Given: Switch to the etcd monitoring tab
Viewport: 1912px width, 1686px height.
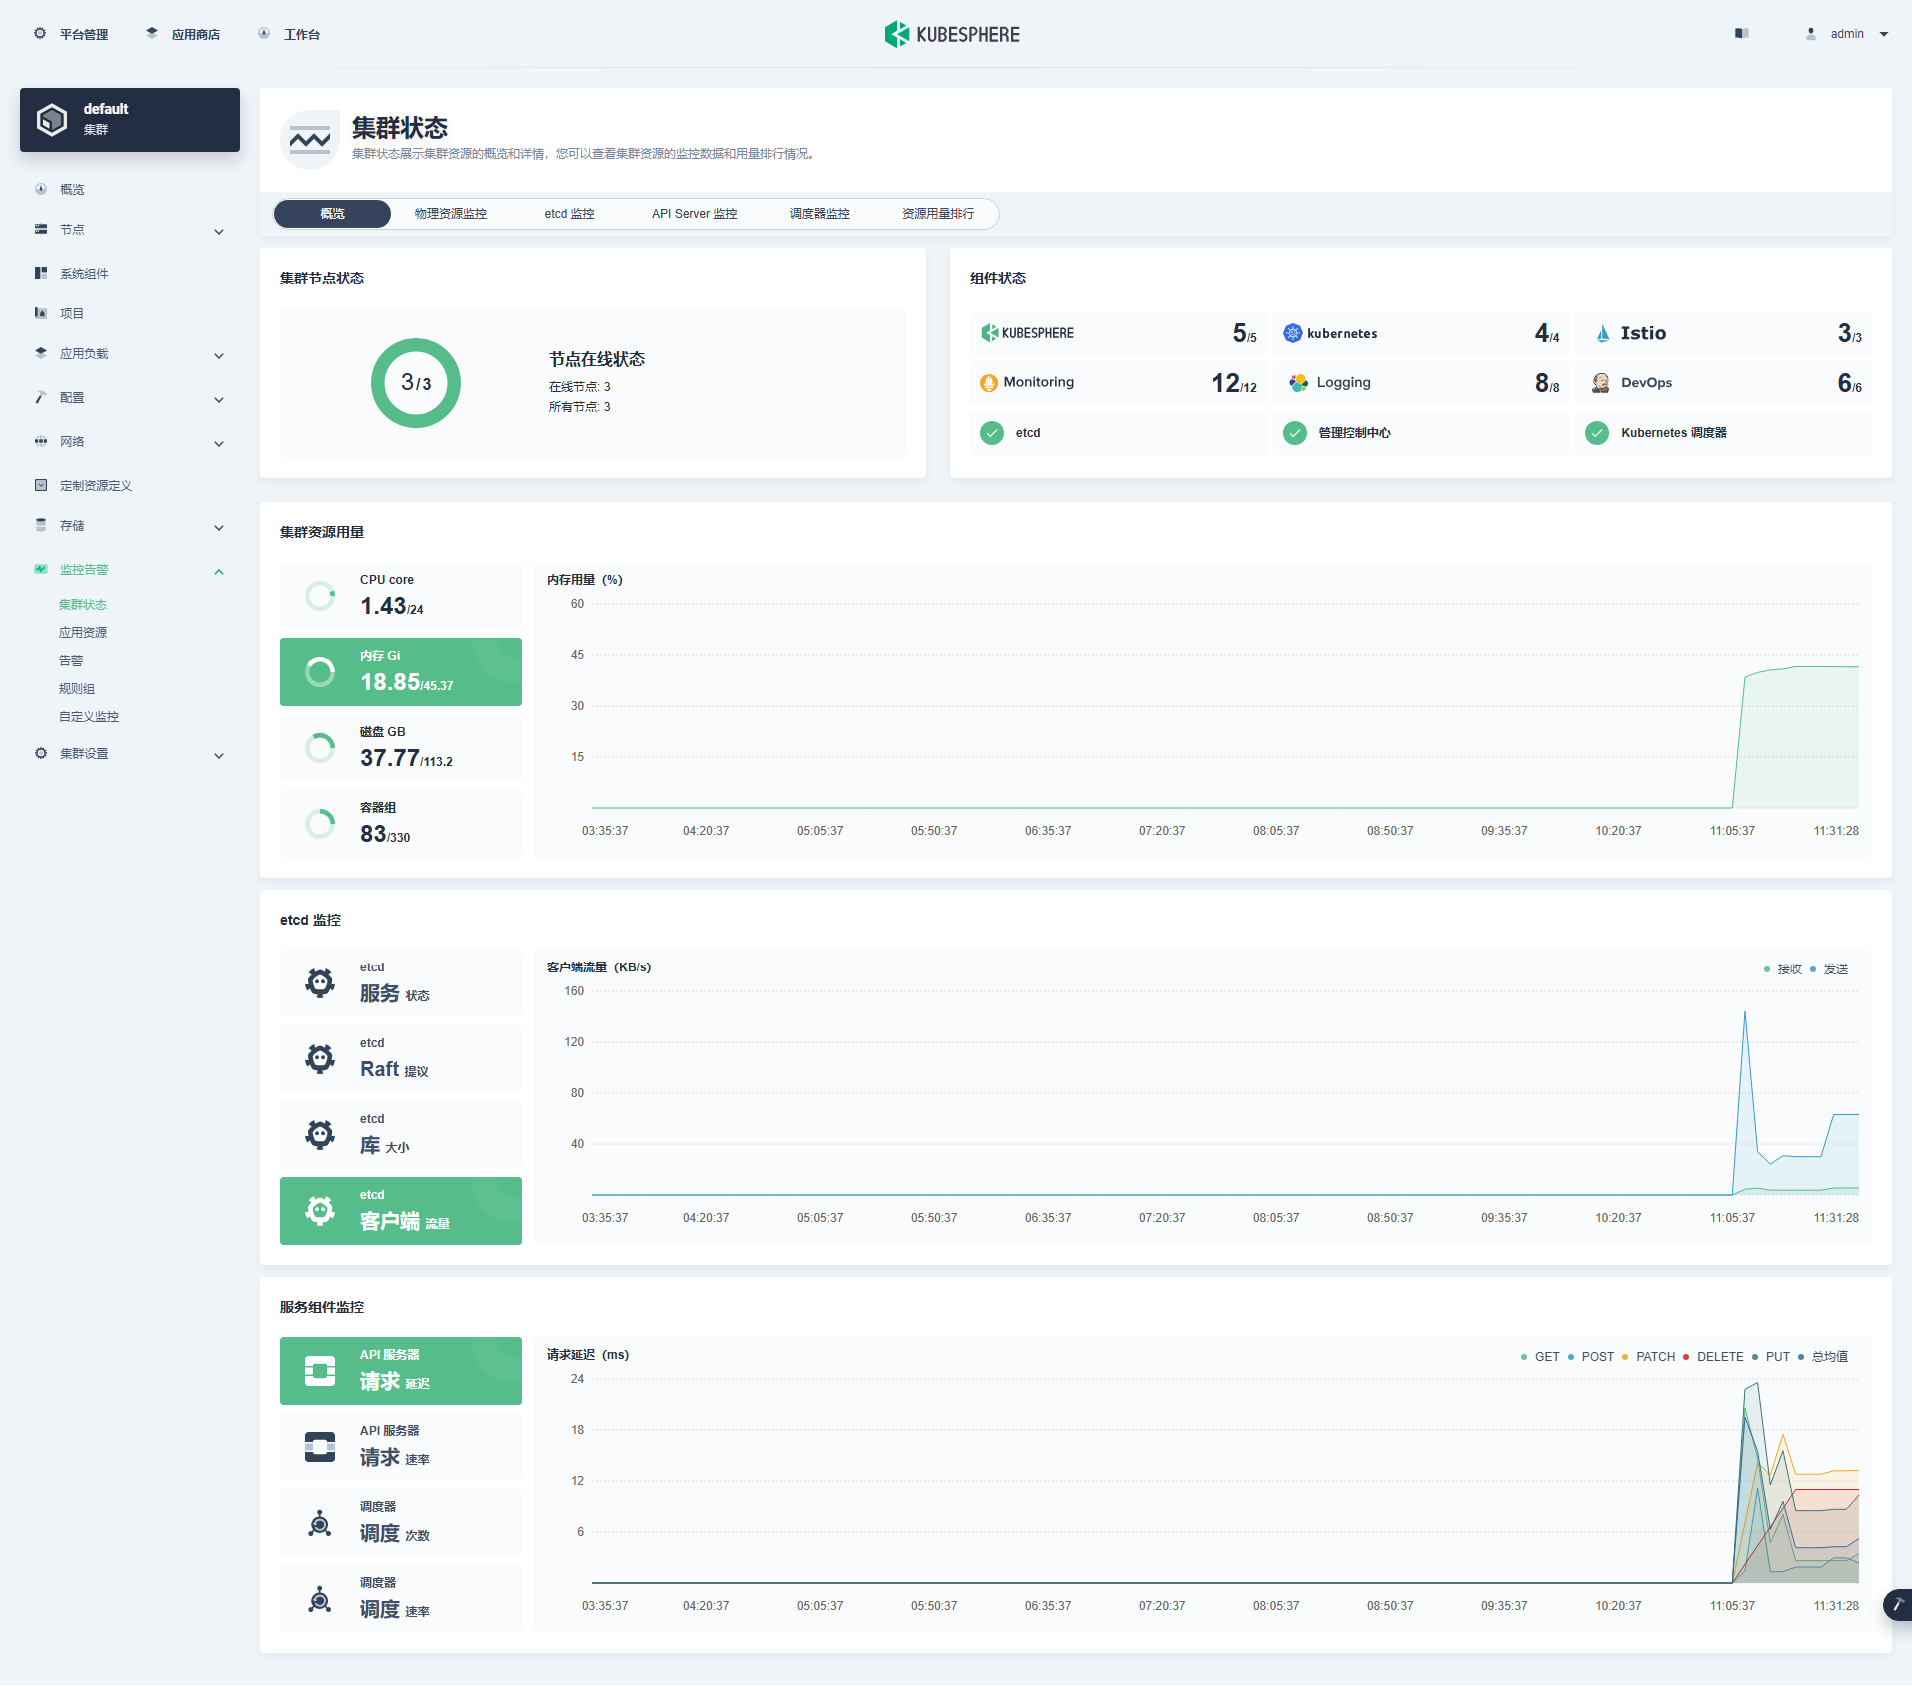Looking at the screenshot, I should pyautogui.click(x=569, y=214).
